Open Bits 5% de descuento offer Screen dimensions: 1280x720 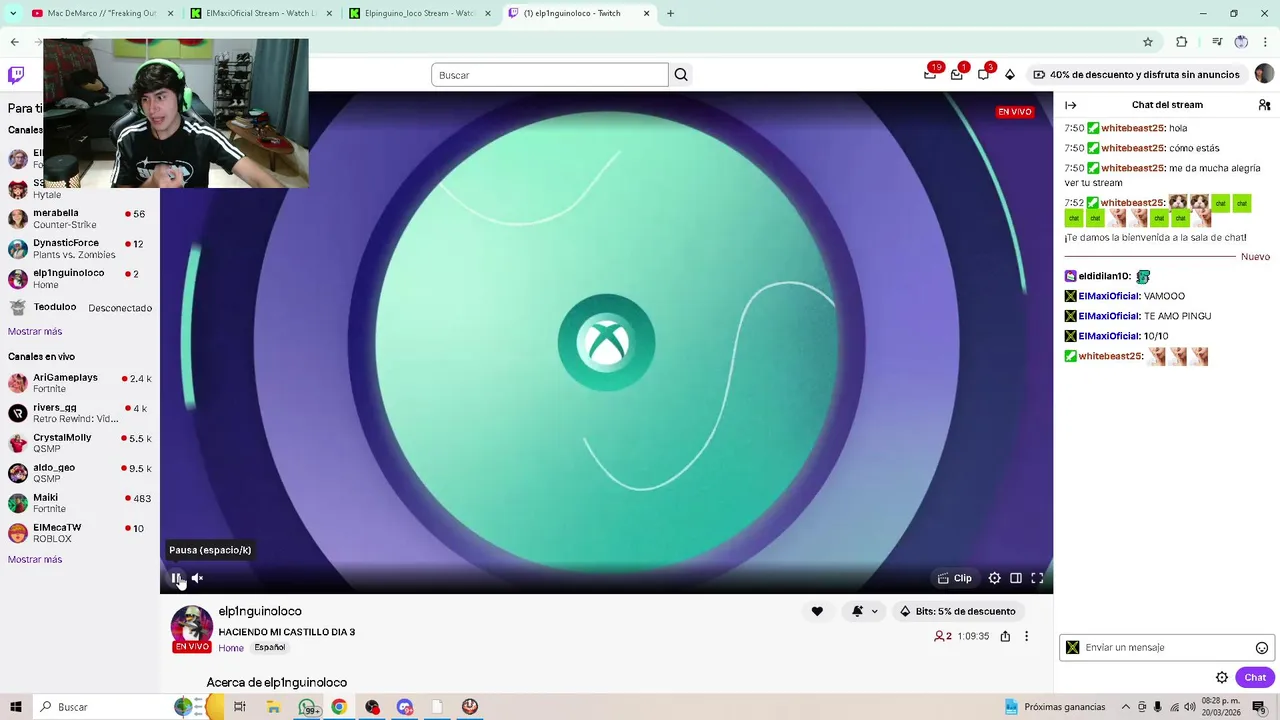[957, 611]
